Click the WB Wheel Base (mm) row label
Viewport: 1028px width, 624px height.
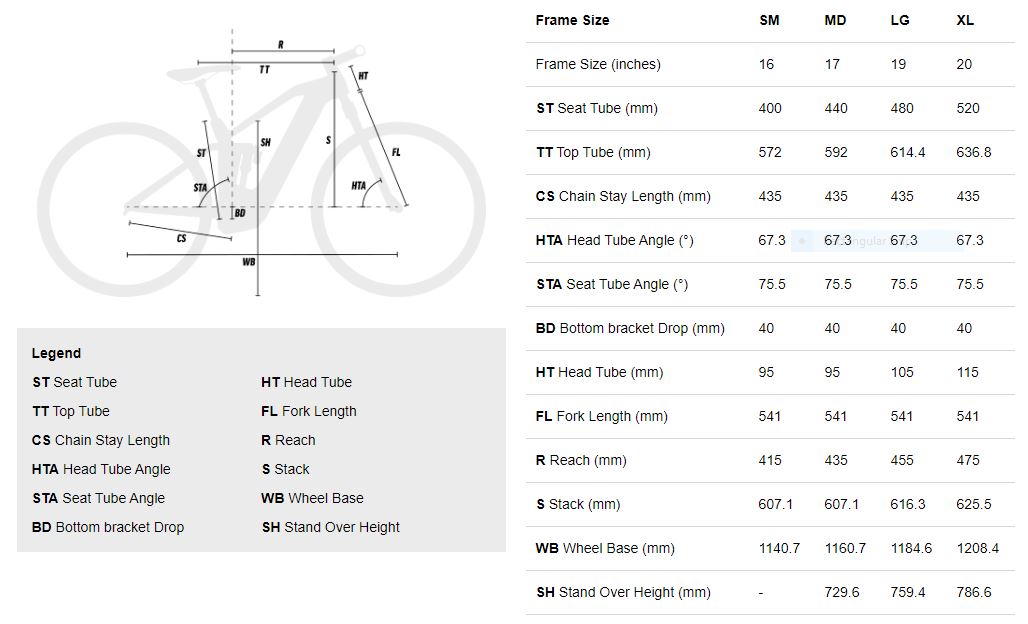[605, 548]
